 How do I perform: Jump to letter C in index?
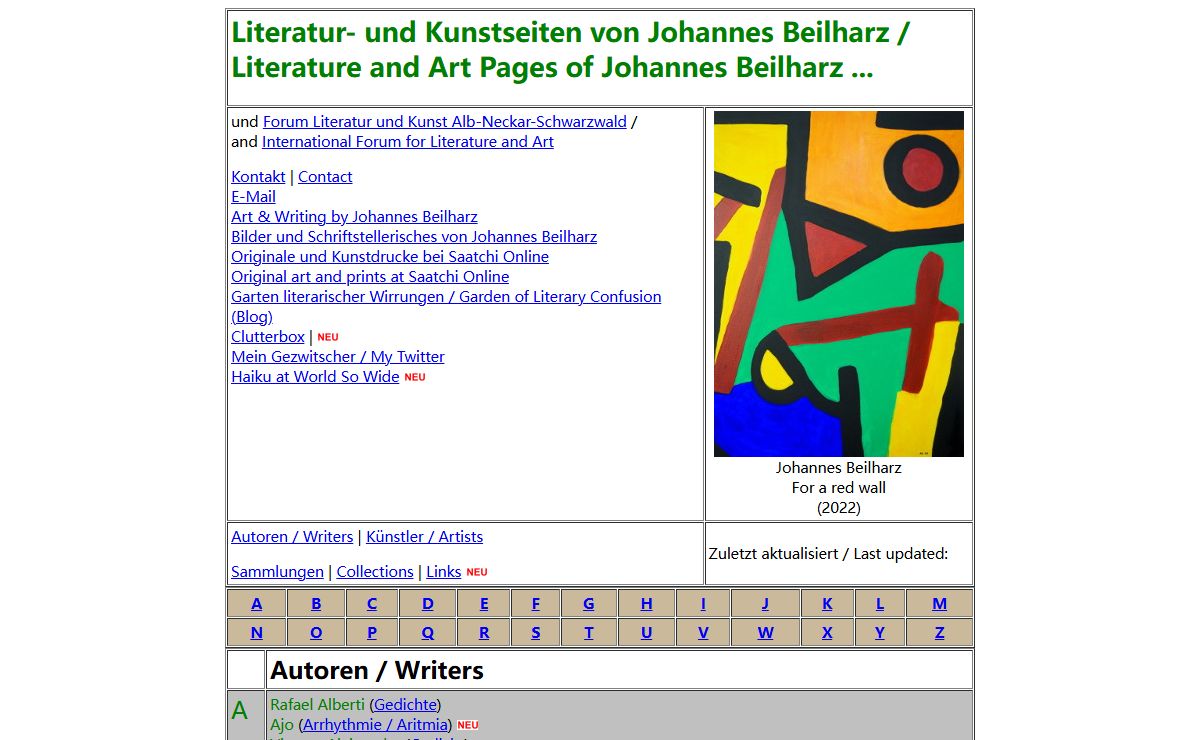[372, 604]
